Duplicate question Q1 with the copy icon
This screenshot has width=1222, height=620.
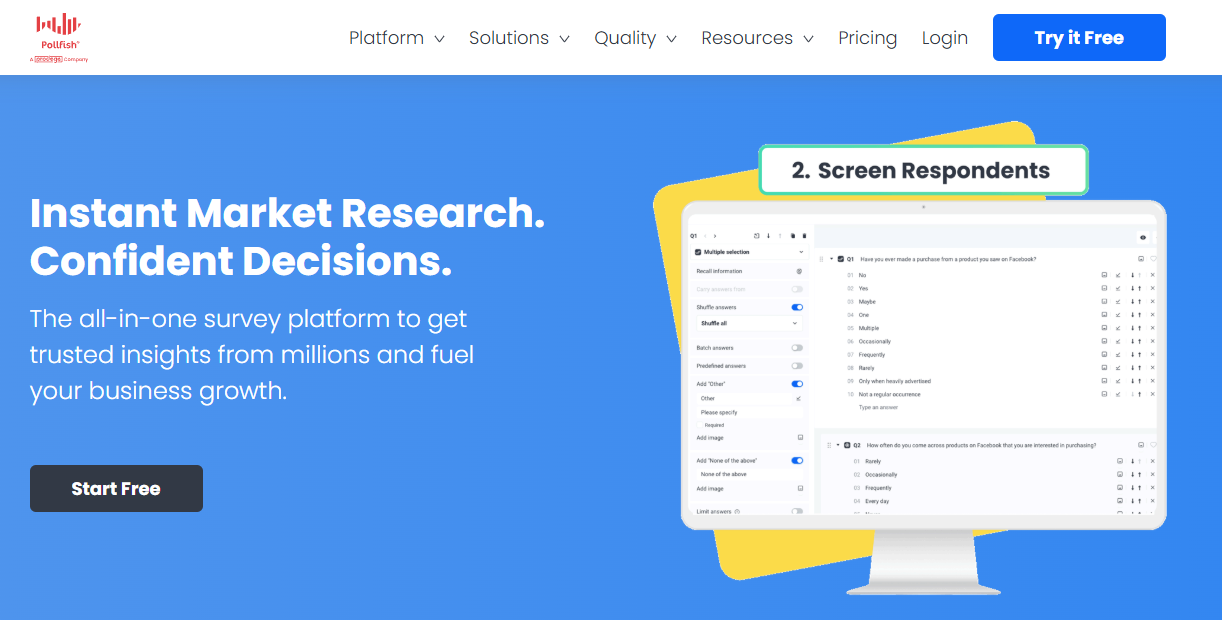793,236
